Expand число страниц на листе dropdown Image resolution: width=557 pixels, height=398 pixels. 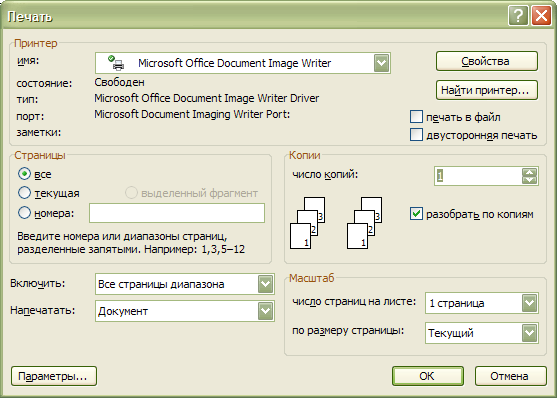(x=529, y=303)
